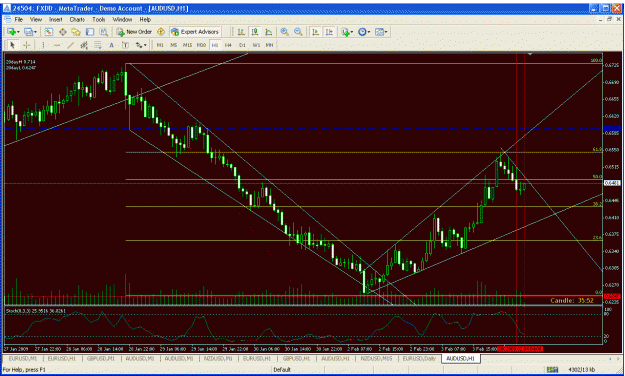
Task: Select the Fibonacci retracement tool
Action: click(x=98, y=45)
